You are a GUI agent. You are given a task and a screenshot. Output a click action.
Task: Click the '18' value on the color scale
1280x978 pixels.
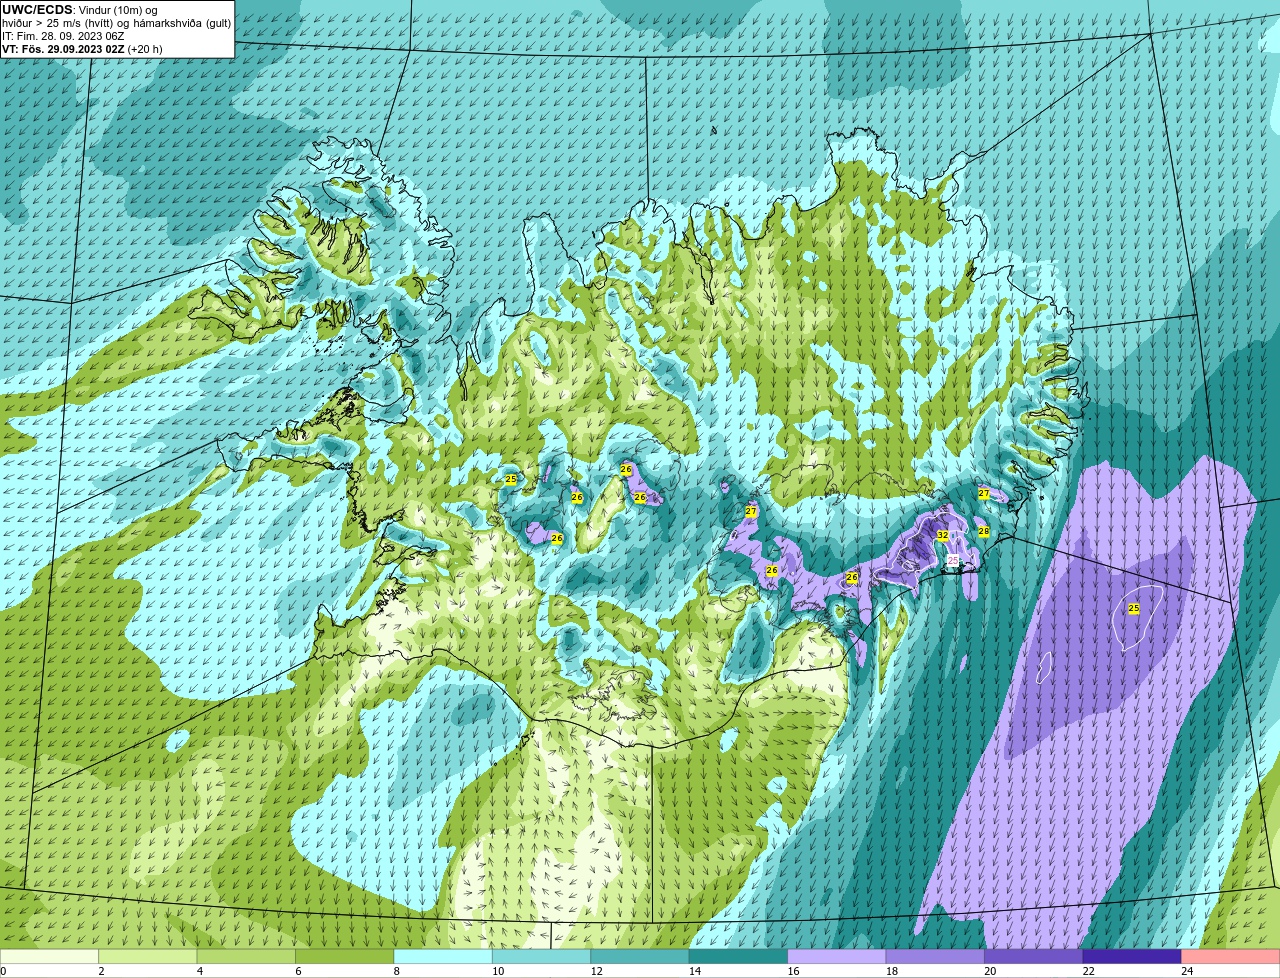tap(892, 971)
